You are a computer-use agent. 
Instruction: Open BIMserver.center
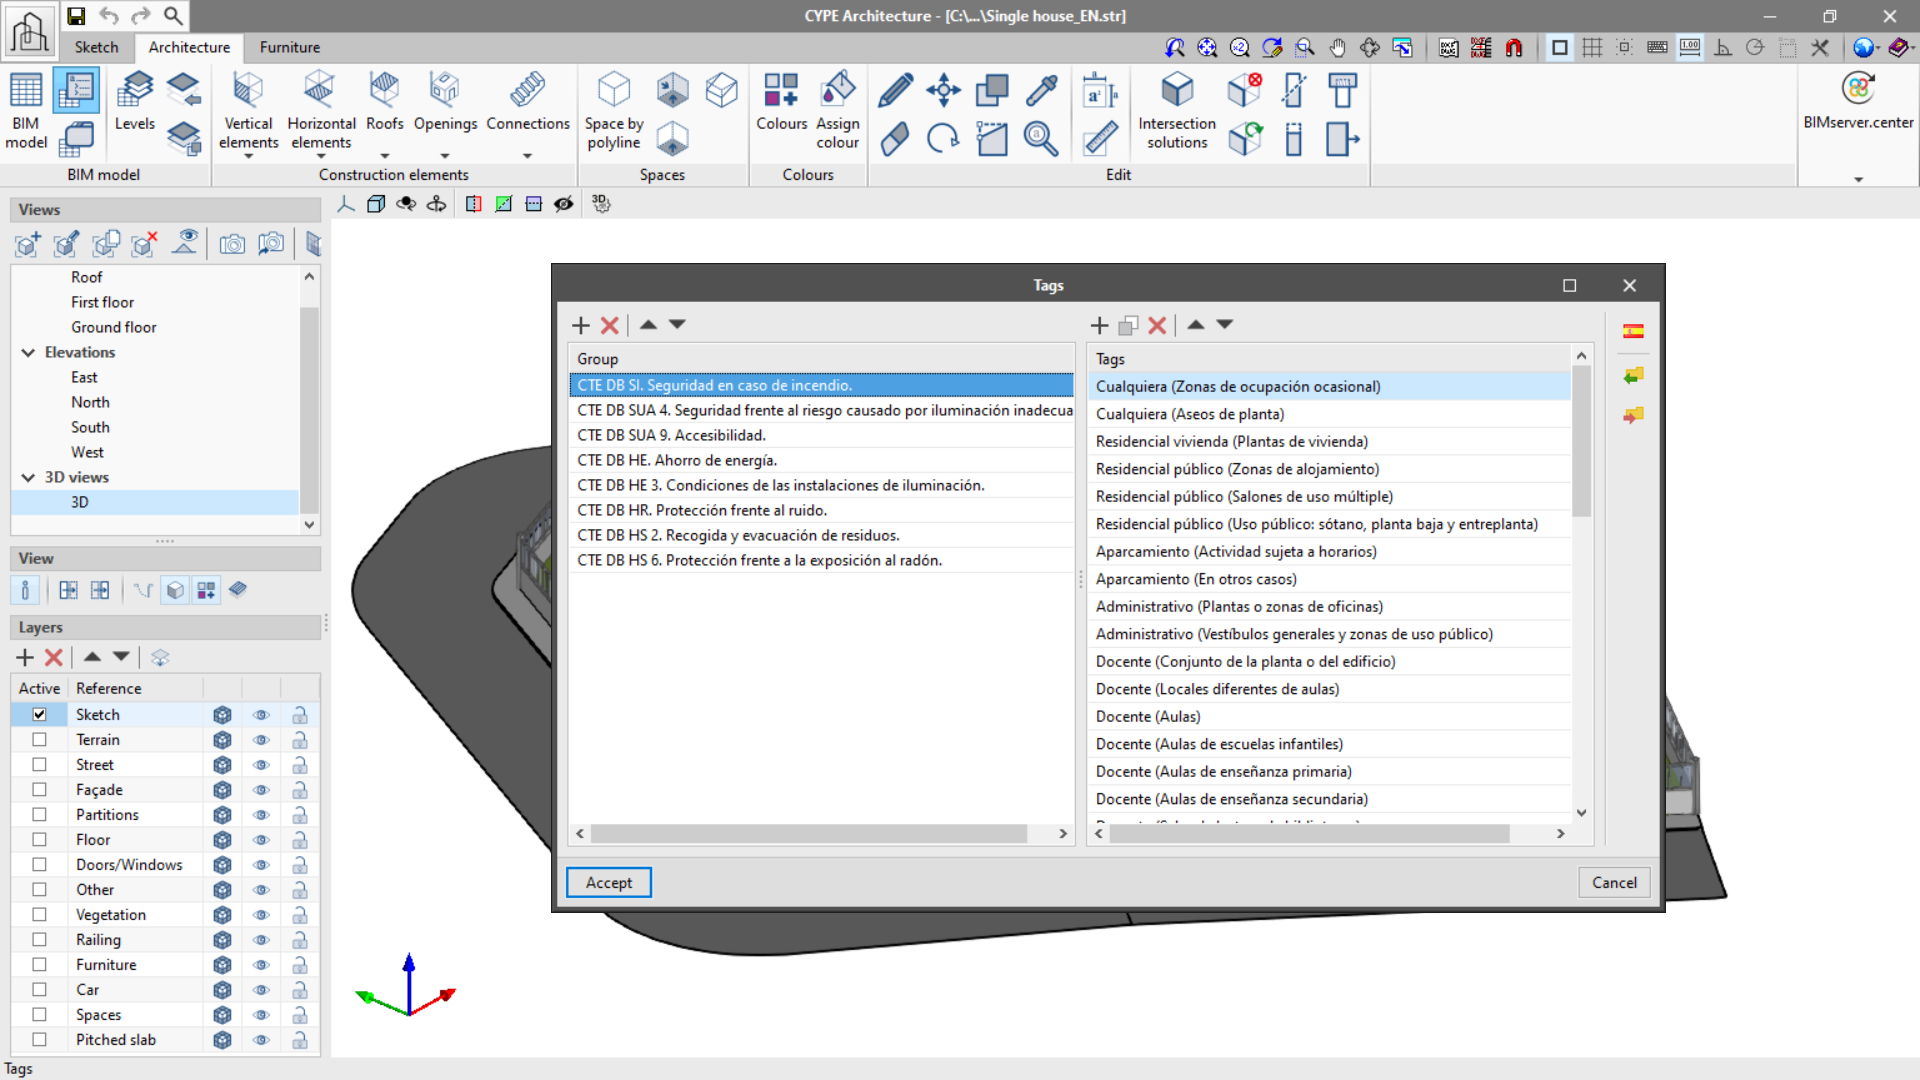[x=1858, y=101]
